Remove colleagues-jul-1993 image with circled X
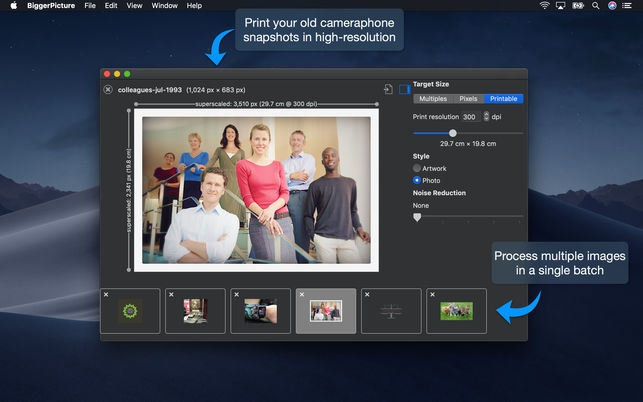 coord(108,89)
